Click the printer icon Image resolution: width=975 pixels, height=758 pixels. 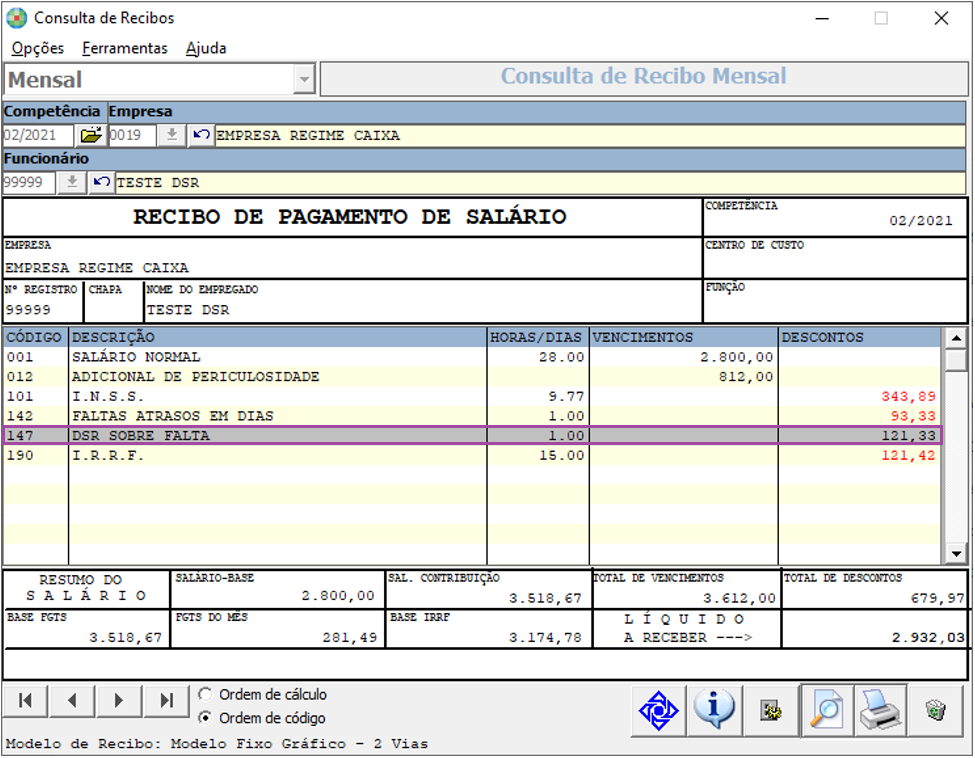click(x=880, y=710)
